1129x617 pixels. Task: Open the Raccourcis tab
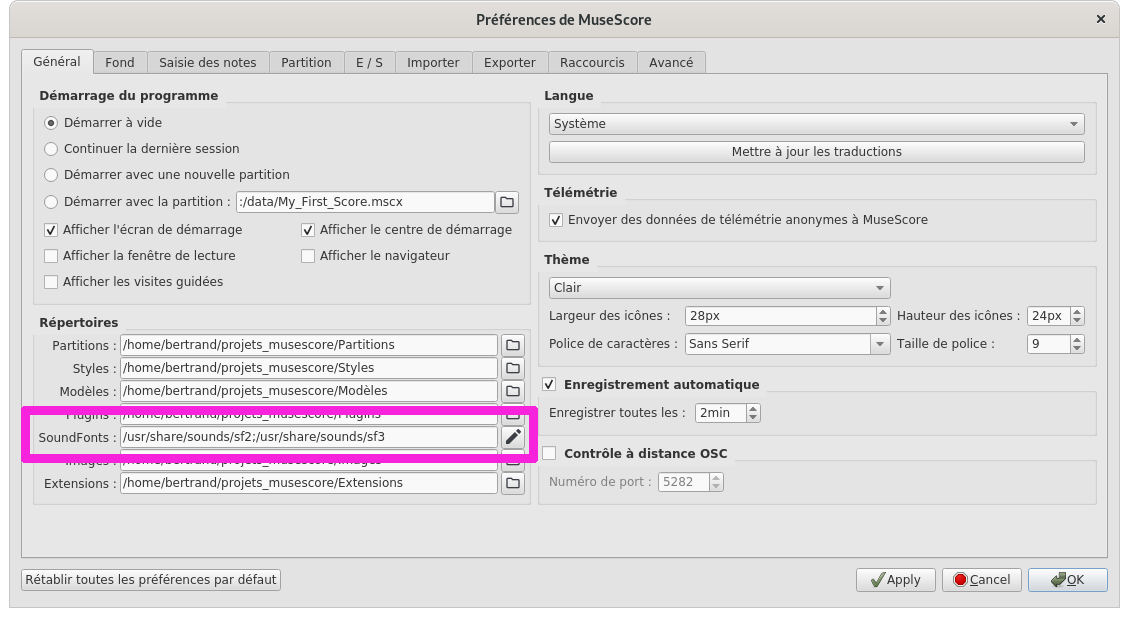pos(592,62)
